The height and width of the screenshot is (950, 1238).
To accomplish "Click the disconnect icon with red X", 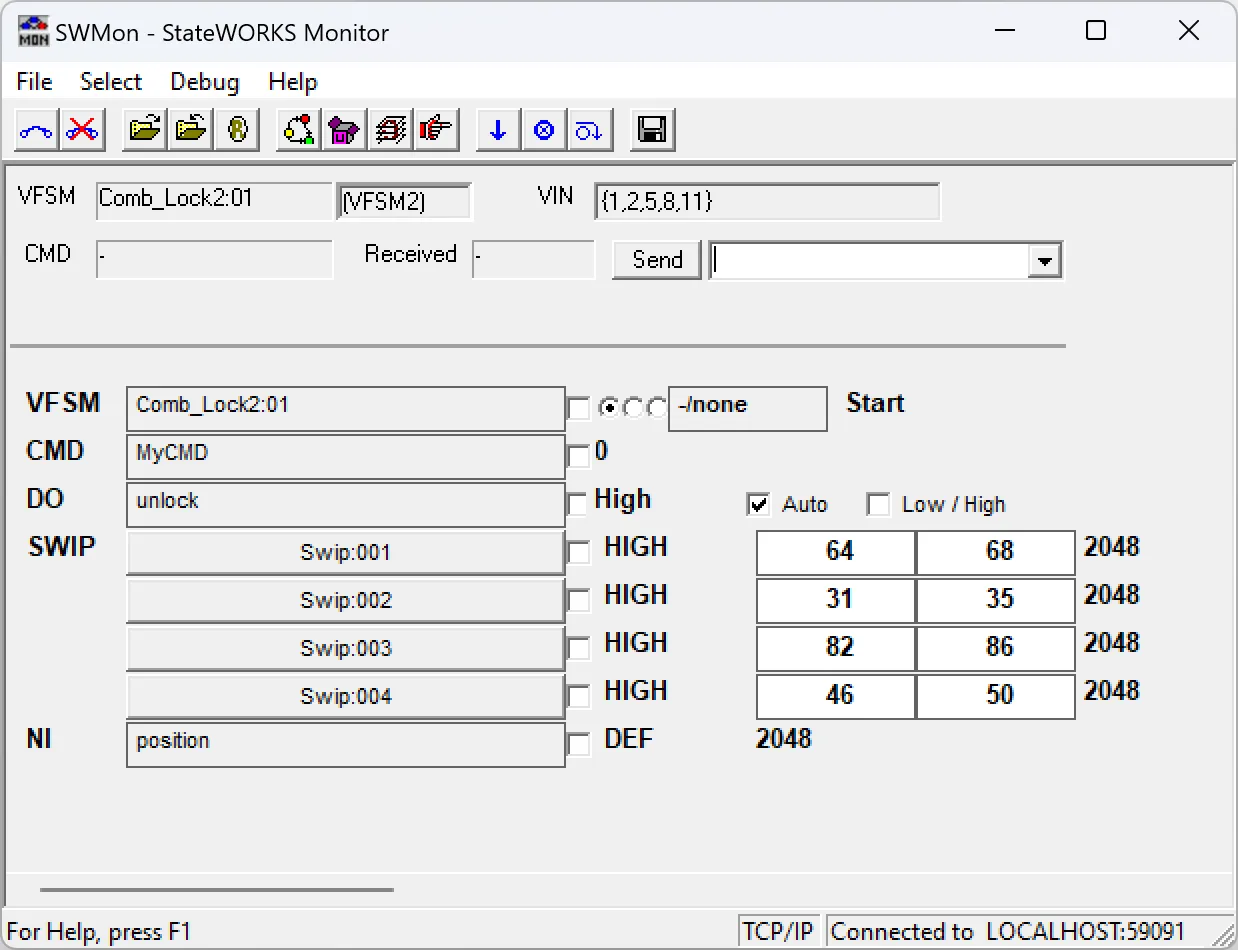I will point(83,130).
